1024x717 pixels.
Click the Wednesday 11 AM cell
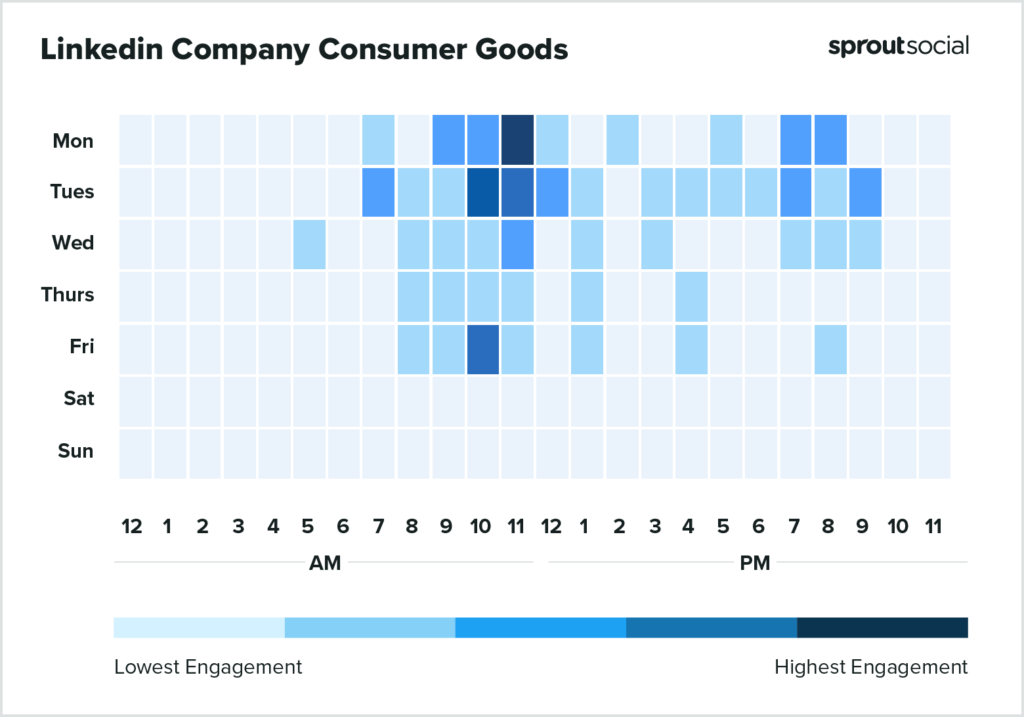[517, 244]
